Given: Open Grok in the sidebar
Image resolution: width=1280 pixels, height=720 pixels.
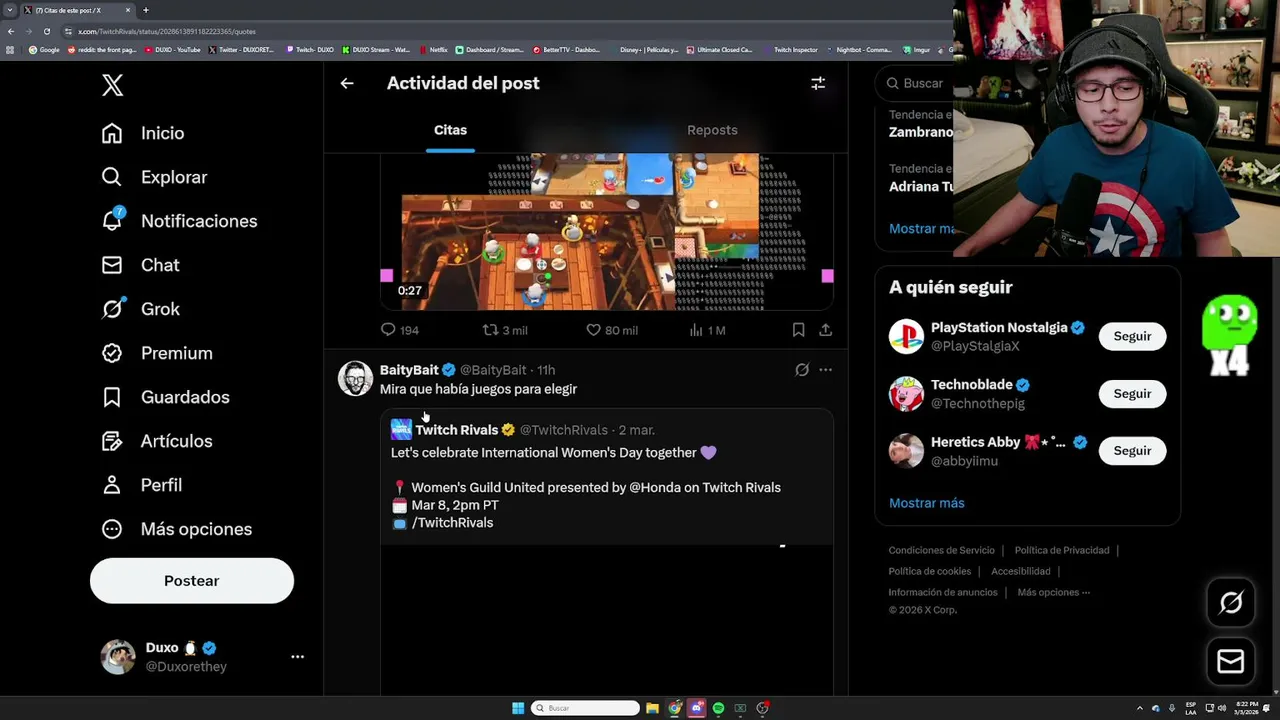Looking at the screenshot, I should 141,309.
